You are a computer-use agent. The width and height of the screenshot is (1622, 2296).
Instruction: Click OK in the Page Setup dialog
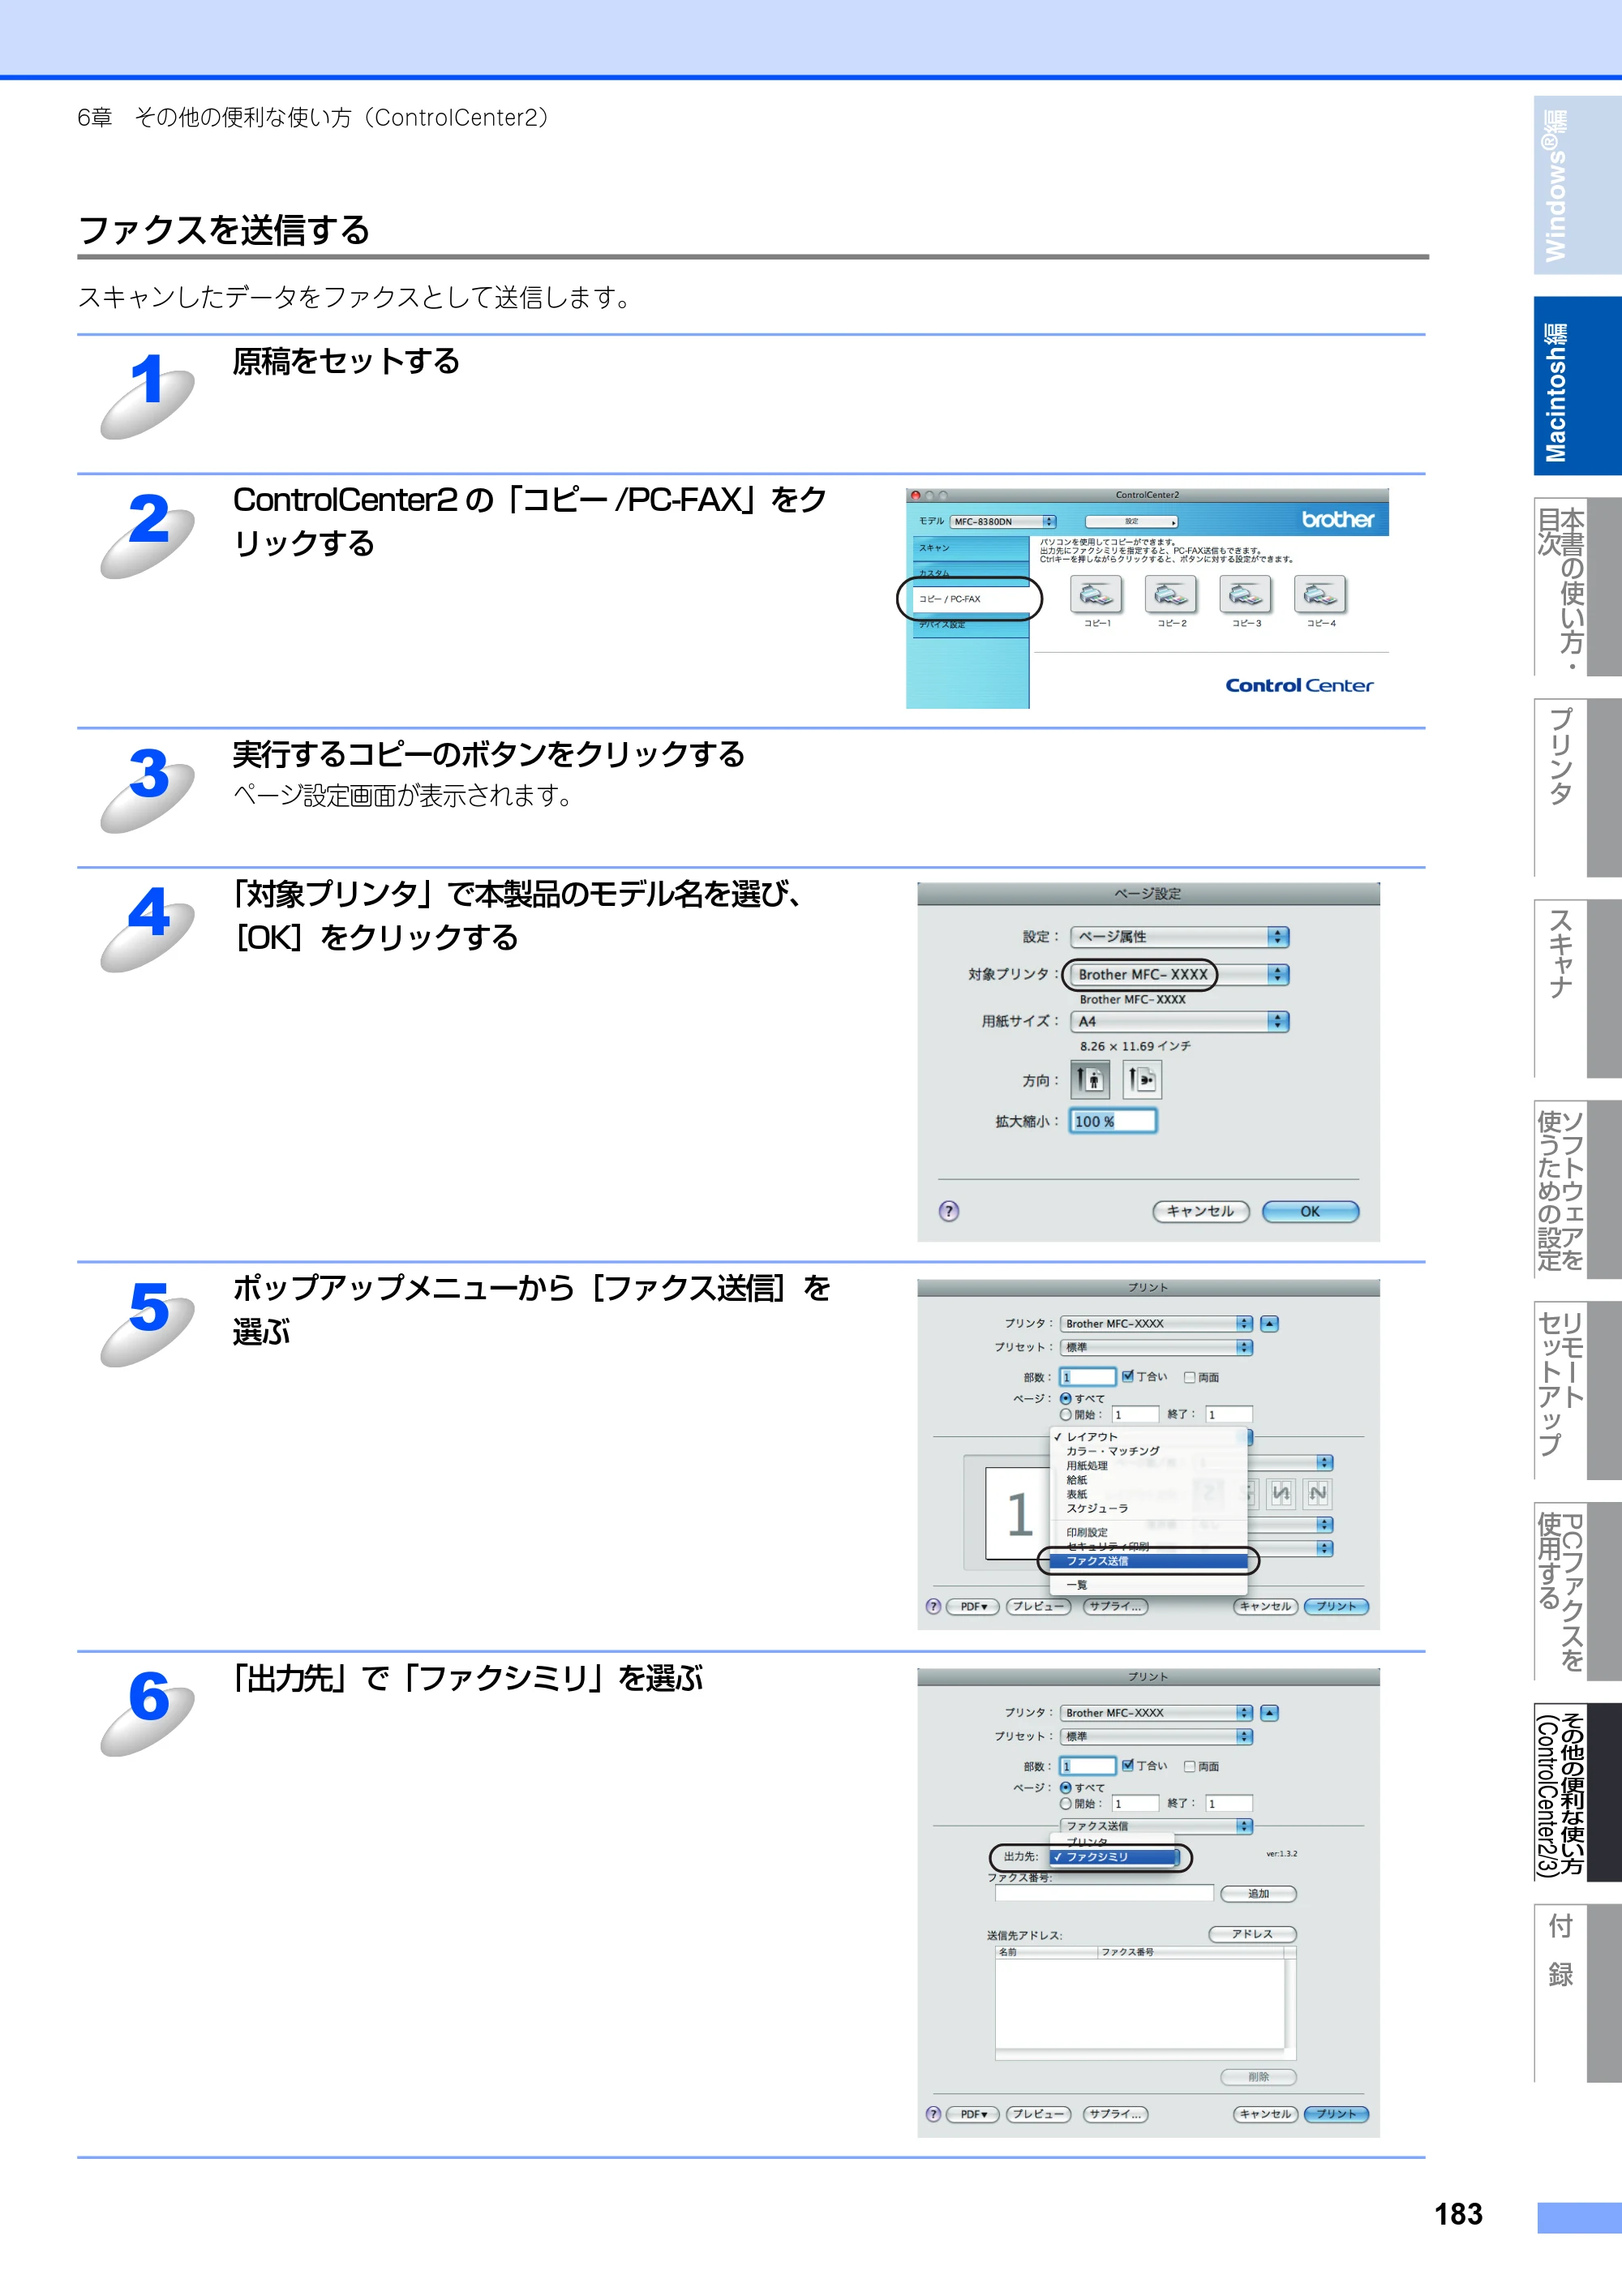(x=1310, y=1211)
